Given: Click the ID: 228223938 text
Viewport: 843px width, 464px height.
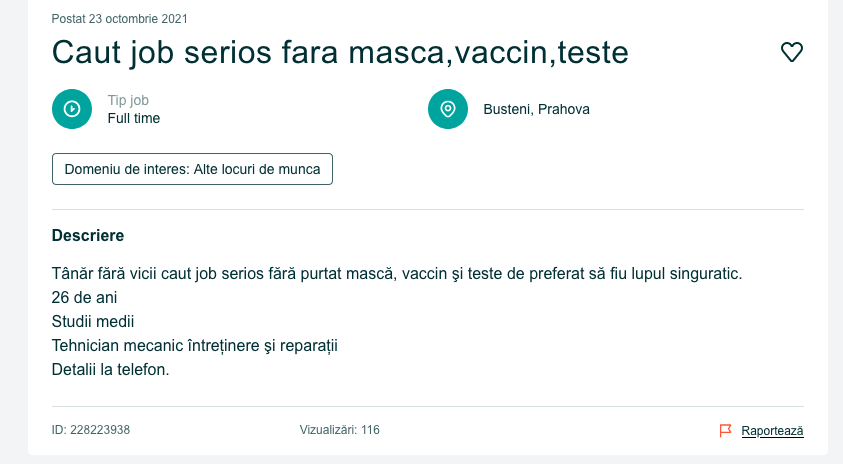Looking at the screenshot, I should (x=91, y=430).
